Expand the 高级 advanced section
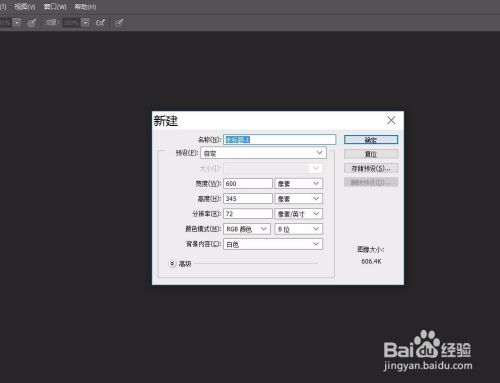Viewport: 500px width, 383px height. (172, 264)
